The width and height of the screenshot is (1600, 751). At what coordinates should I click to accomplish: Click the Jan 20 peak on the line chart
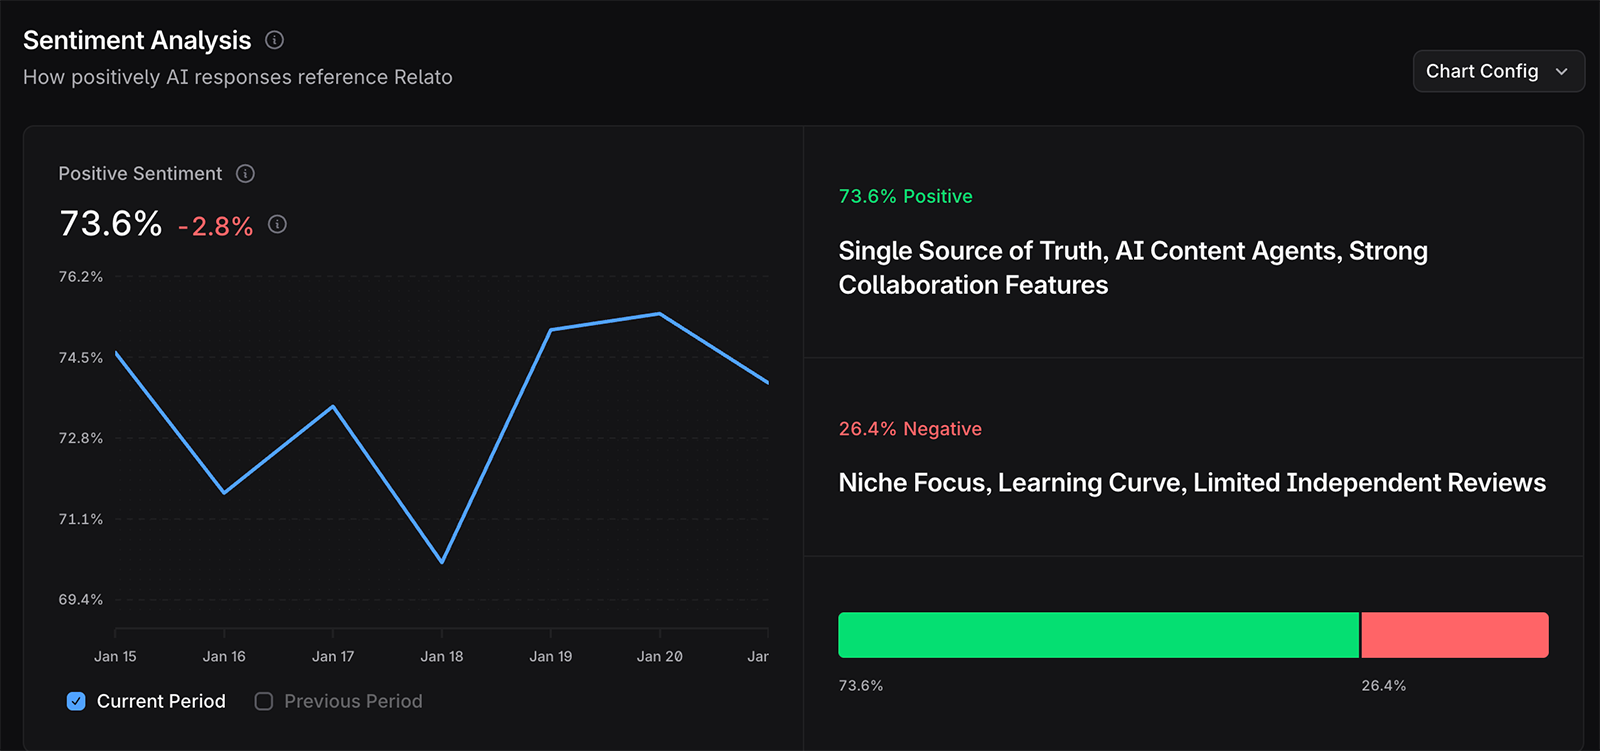[659, 313]
